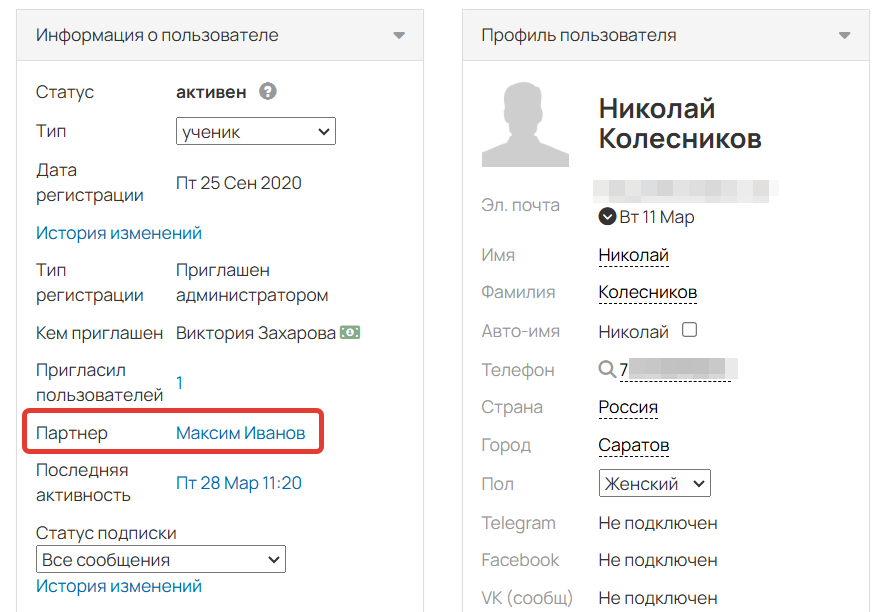Open История изменений link under subscription status
The width and height of the screenshot is (890, 612).
119,586
